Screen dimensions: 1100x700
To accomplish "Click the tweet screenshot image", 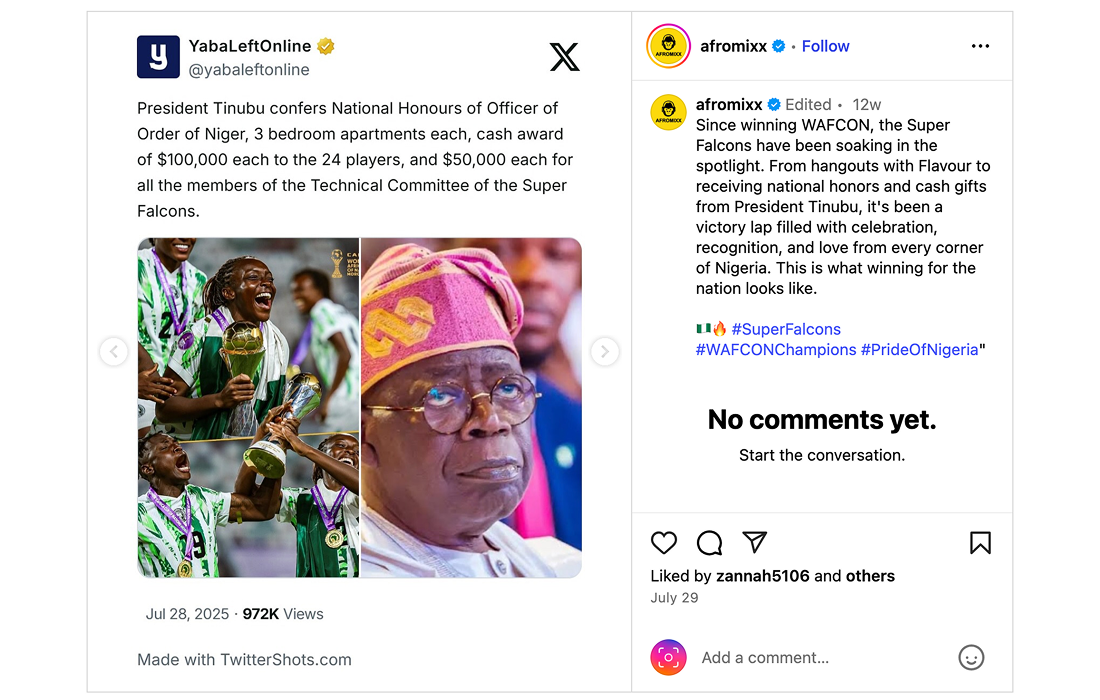I will 359,407.
